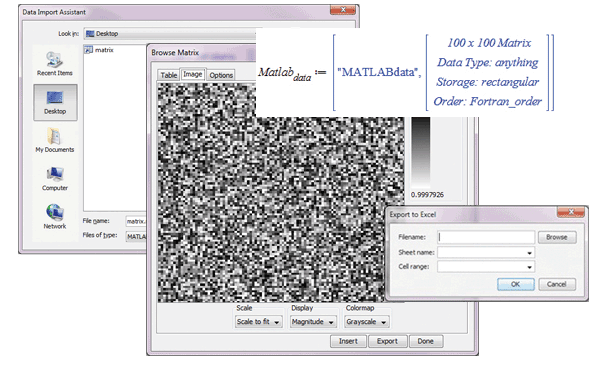
Task: Expand the Cell range combo box
Action: coord(486,267)
